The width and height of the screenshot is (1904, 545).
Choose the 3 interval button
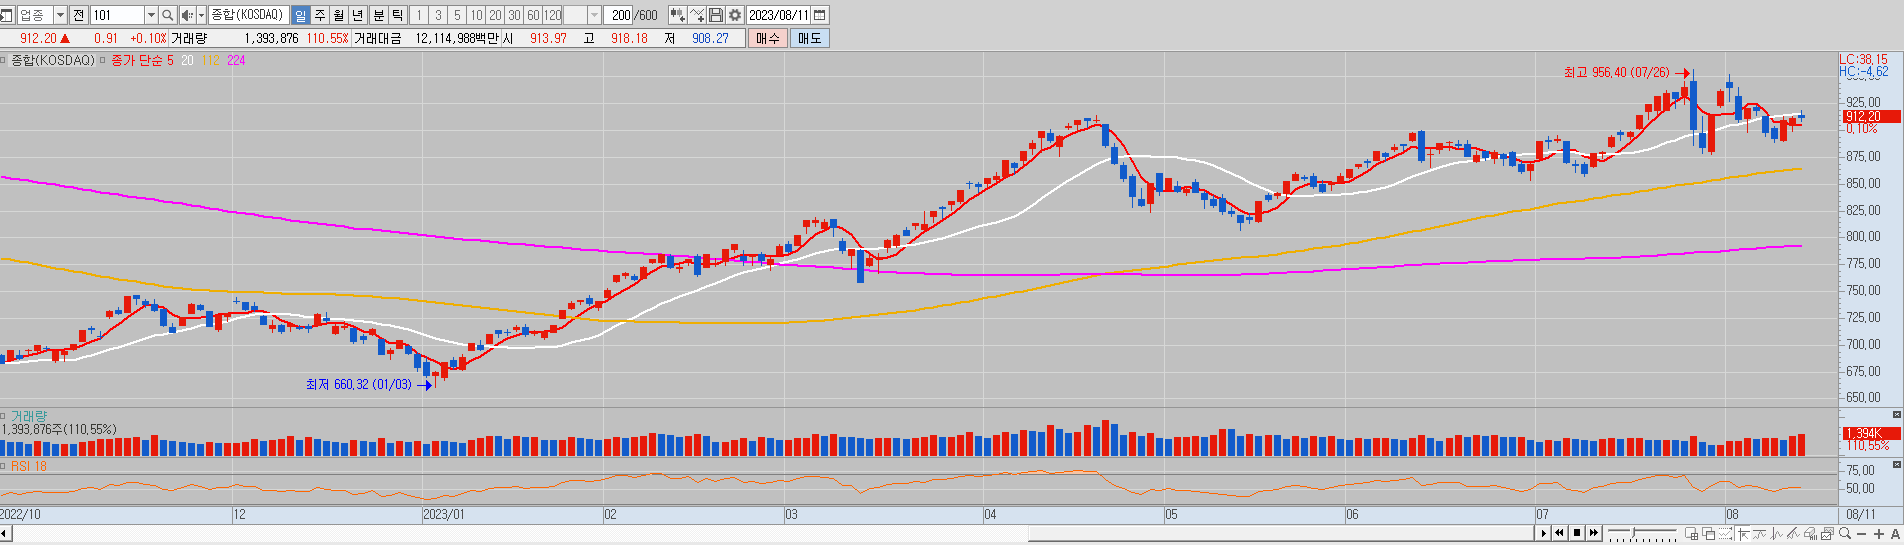pyautogui.click(x=438, y=15)
